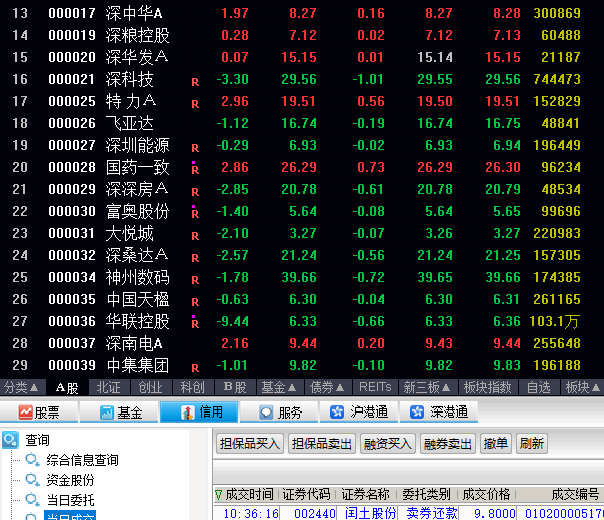
Task: Click the 资金股份 query icon
Action: [x=32, y=480]
